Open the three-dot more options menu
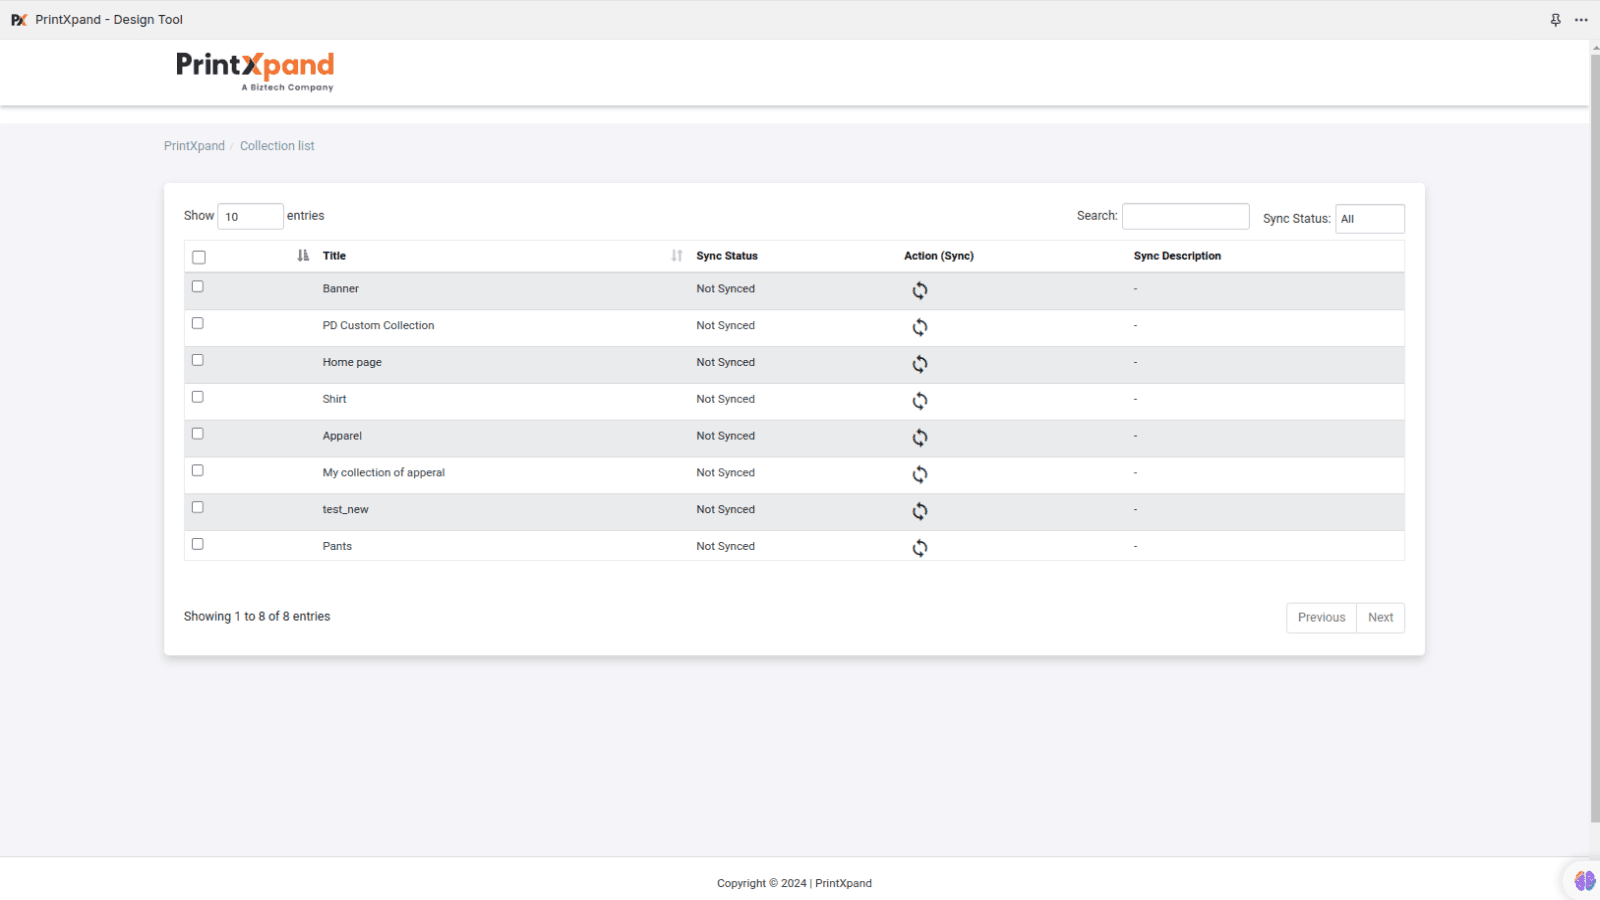This screenshot has height=900, width=1600. coord(1581,20)
